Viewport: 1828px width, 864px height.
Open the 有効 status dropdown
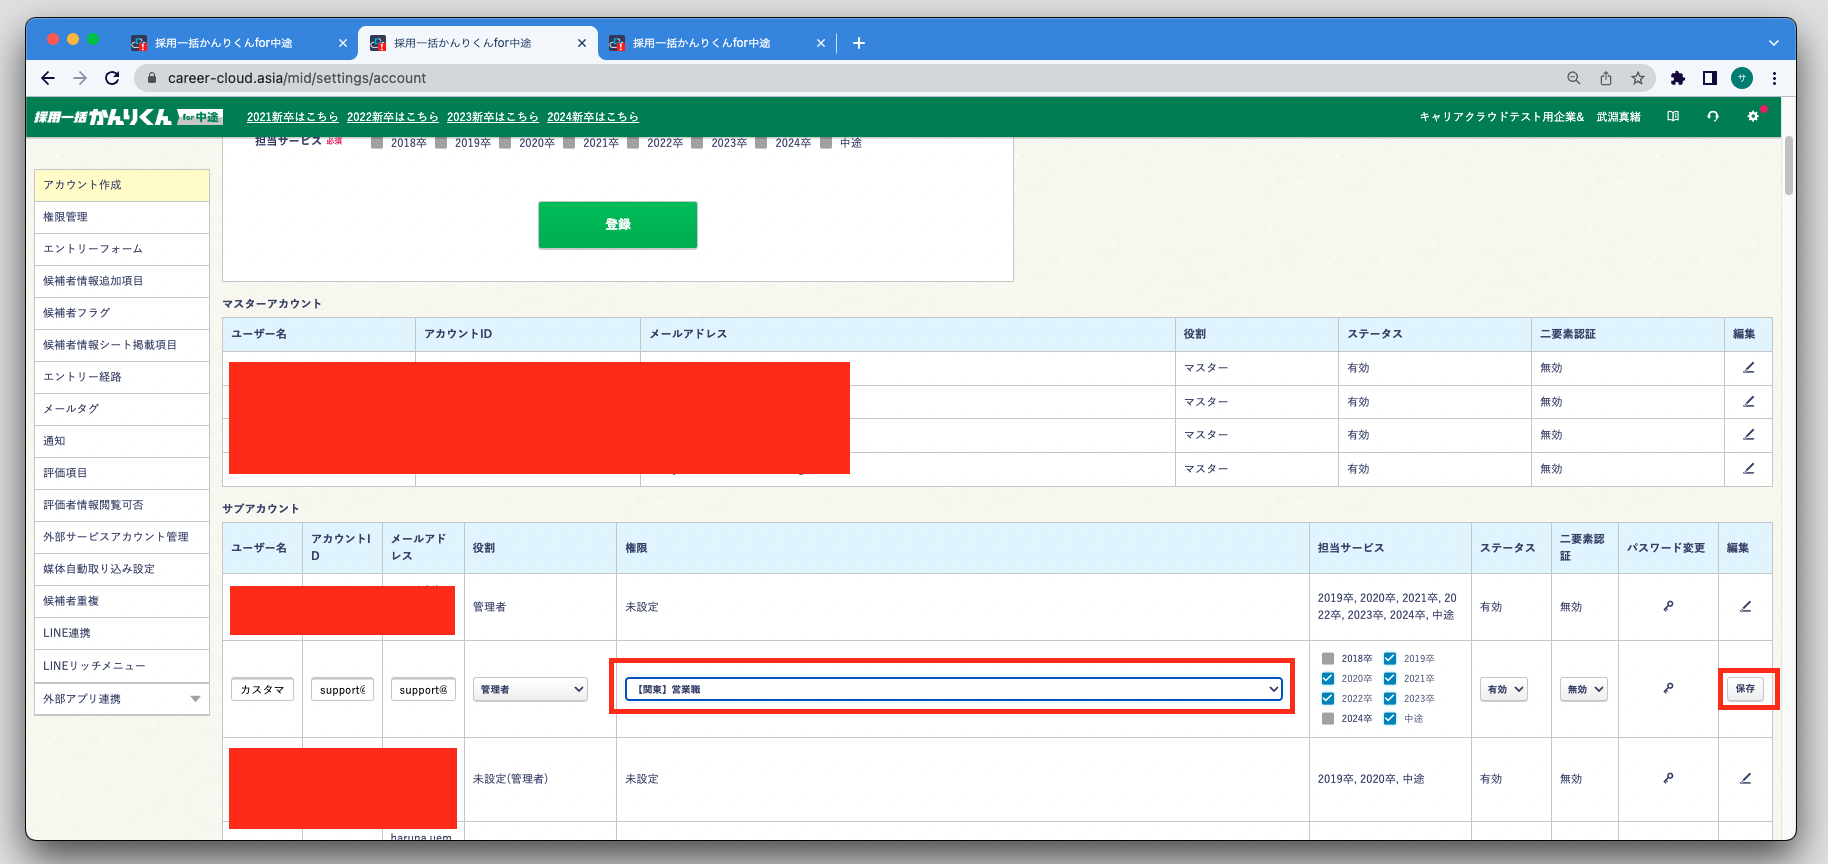click(x=1504, y=689)
